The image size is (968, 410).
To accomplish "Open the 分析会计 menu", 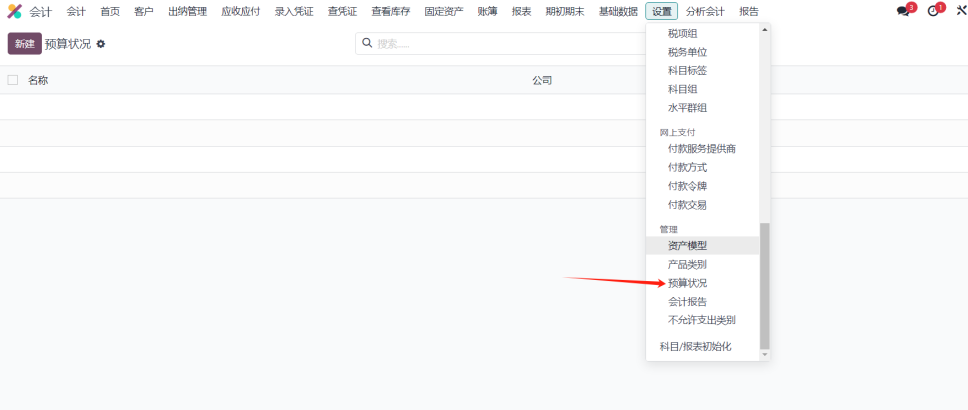I will click(705, 11).
